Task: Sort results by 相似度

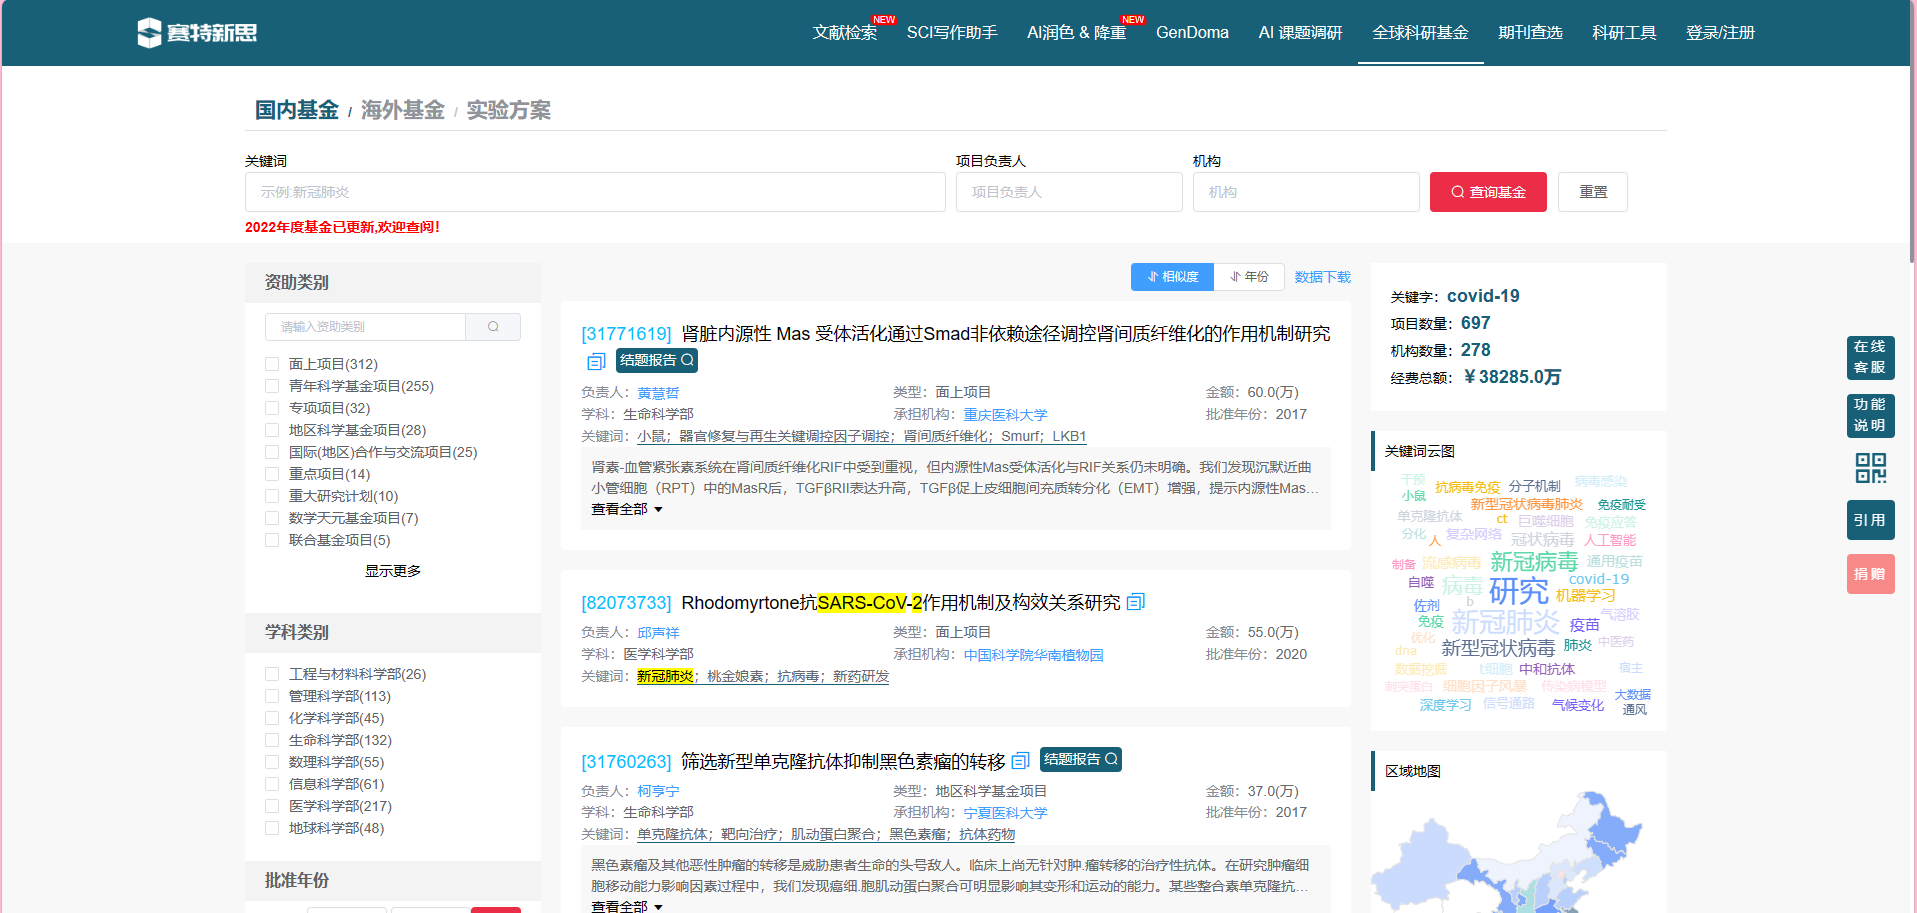Action: click(x=1172, y=277)
